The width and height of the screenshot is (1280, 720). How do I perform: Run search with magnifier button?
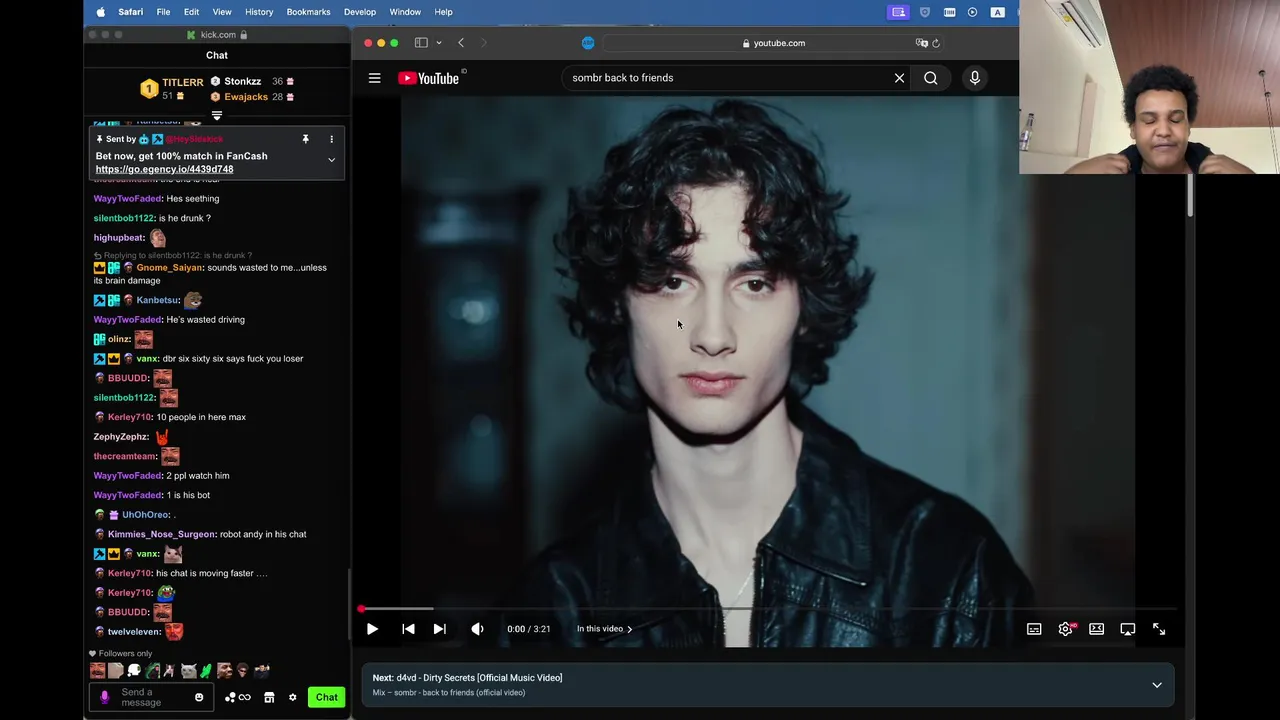coord(931,78)
